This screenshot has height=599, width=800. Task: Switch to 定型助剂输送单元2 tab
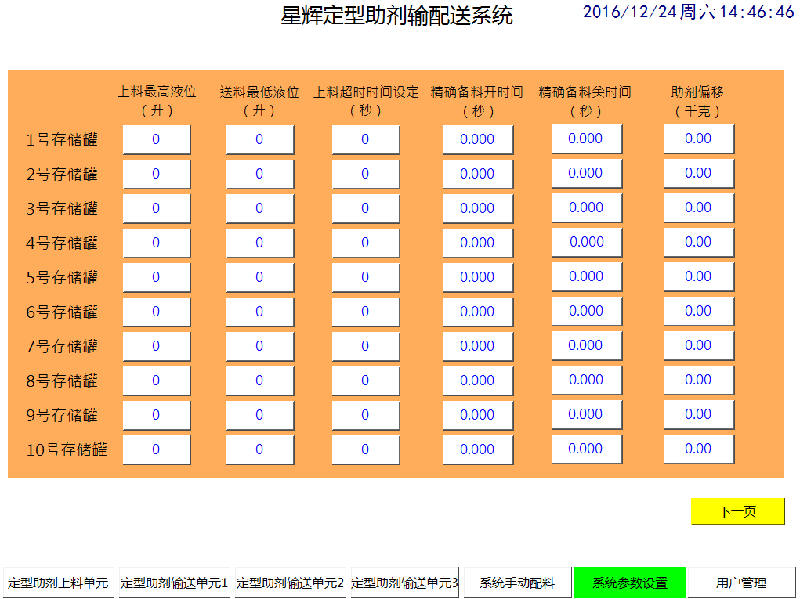coord(290,582)
